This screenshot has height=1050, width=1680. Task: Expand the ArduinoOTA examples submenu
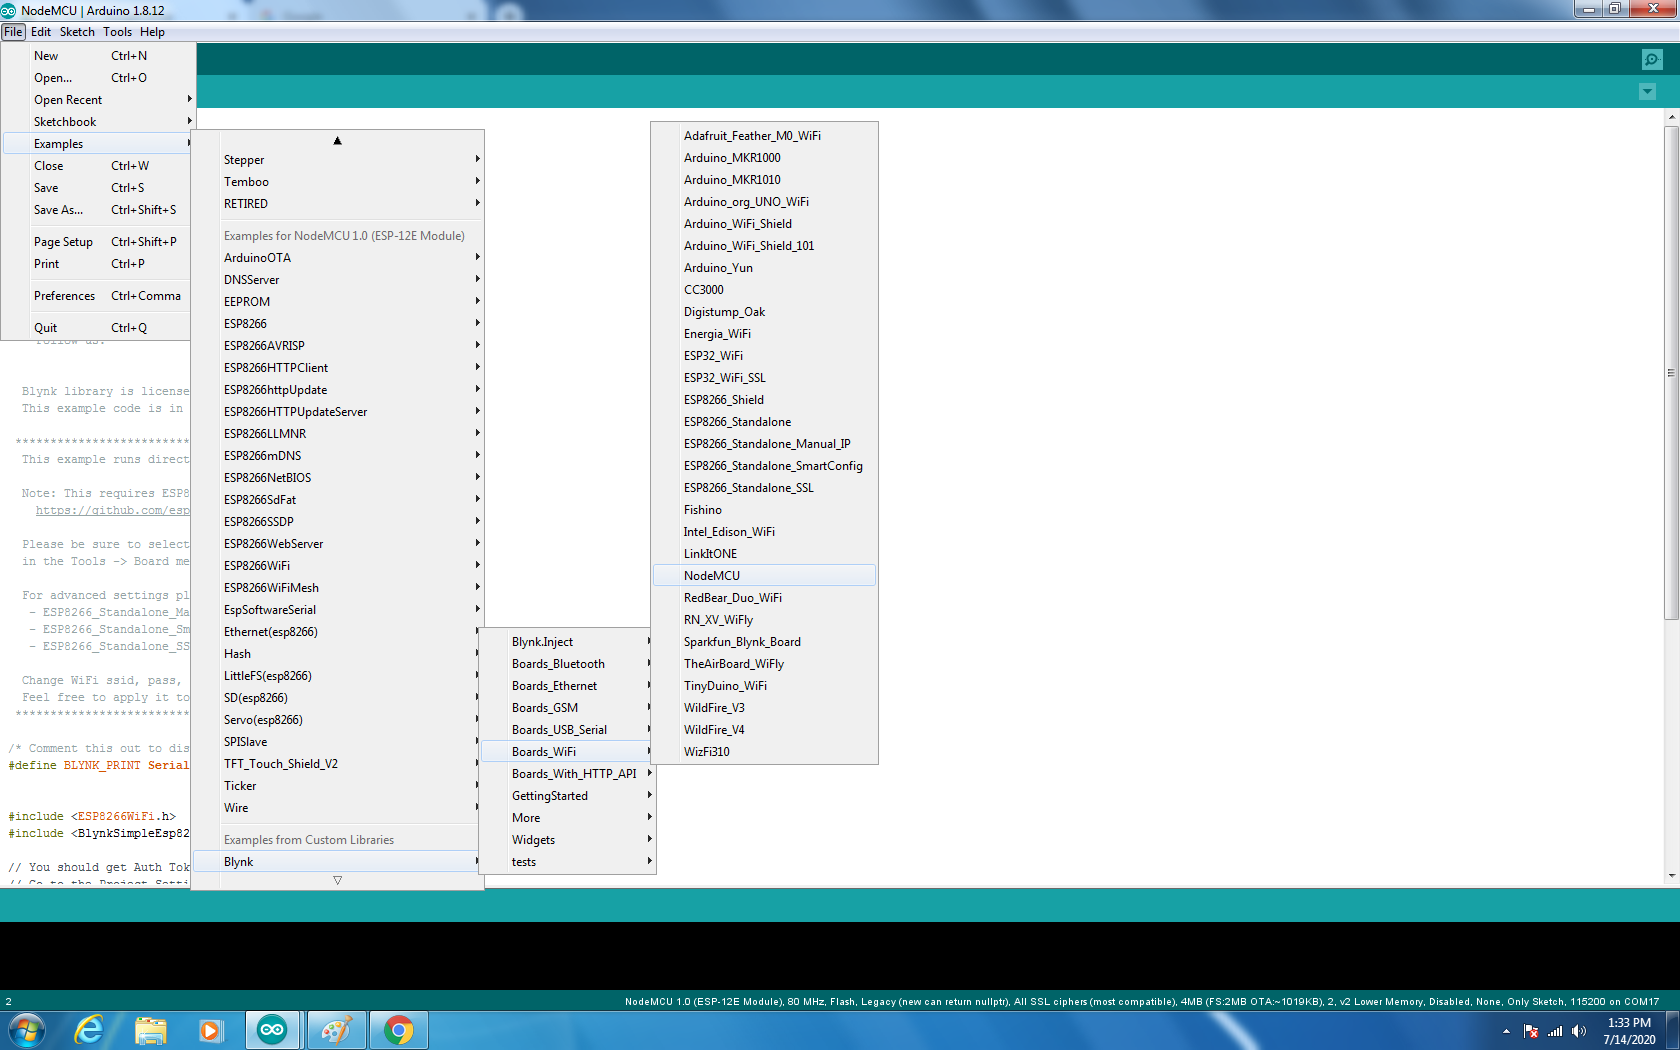click(x=338, y=258)
